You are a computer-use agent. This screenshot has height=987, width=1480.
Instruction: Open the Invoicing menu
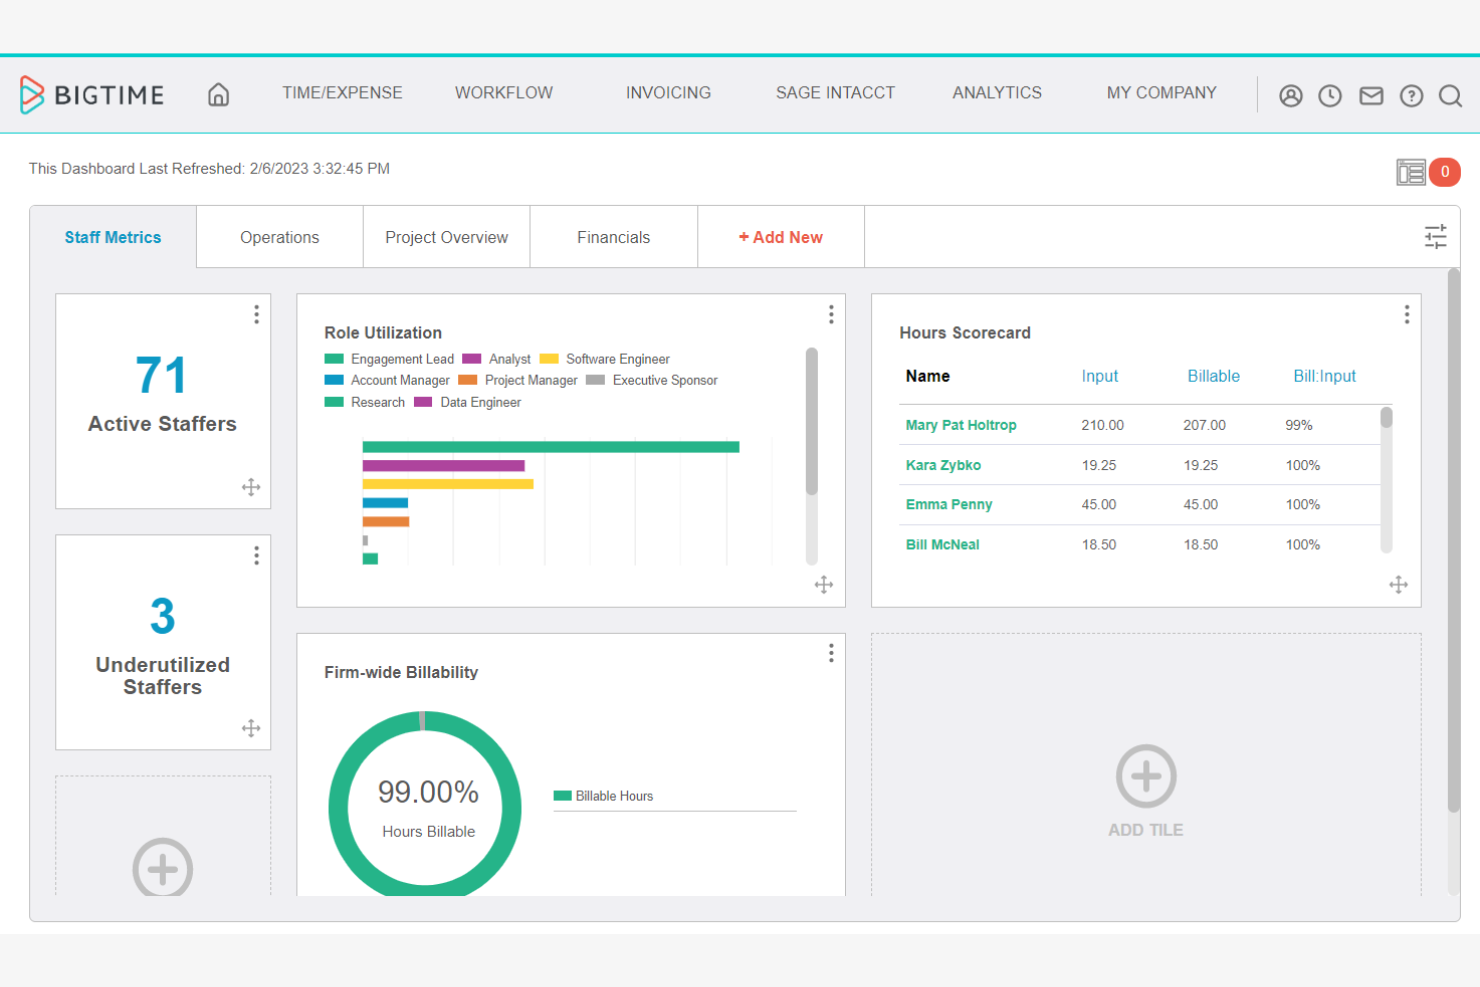667,92
